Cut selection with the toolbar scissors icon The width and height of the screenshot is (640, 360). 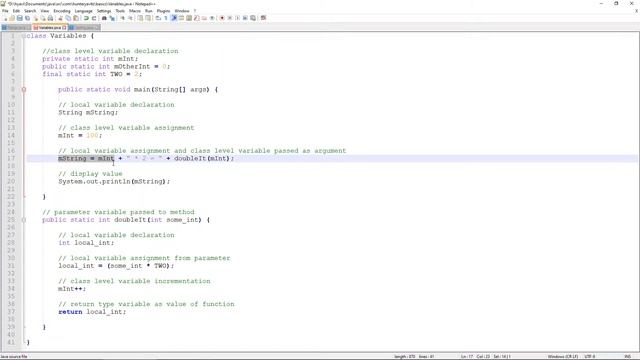[60, 18]
